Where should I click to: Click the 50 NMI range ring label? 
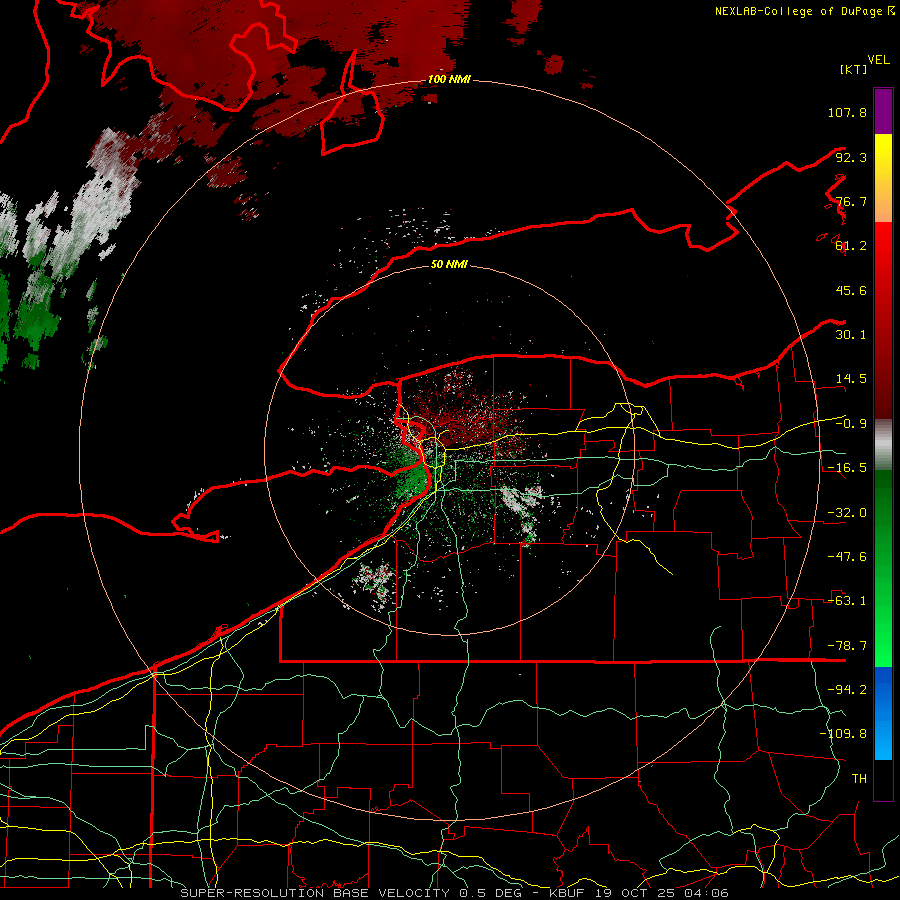pyautogui.click(x=449, y=265)
